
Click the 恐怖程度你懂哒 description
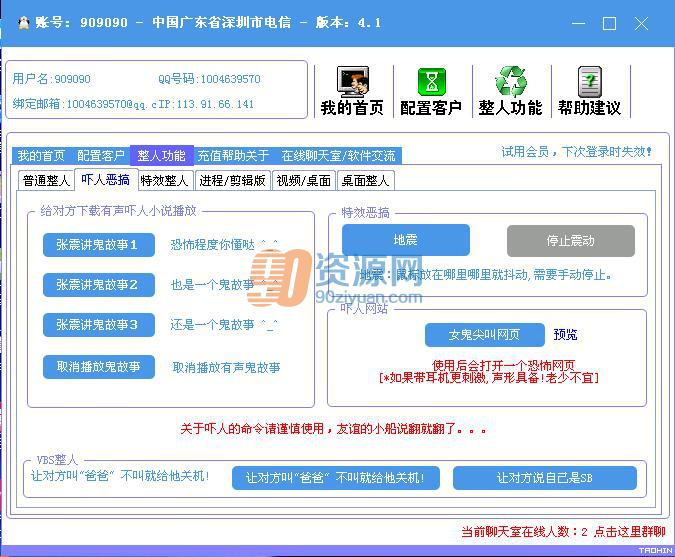[224, 244]
